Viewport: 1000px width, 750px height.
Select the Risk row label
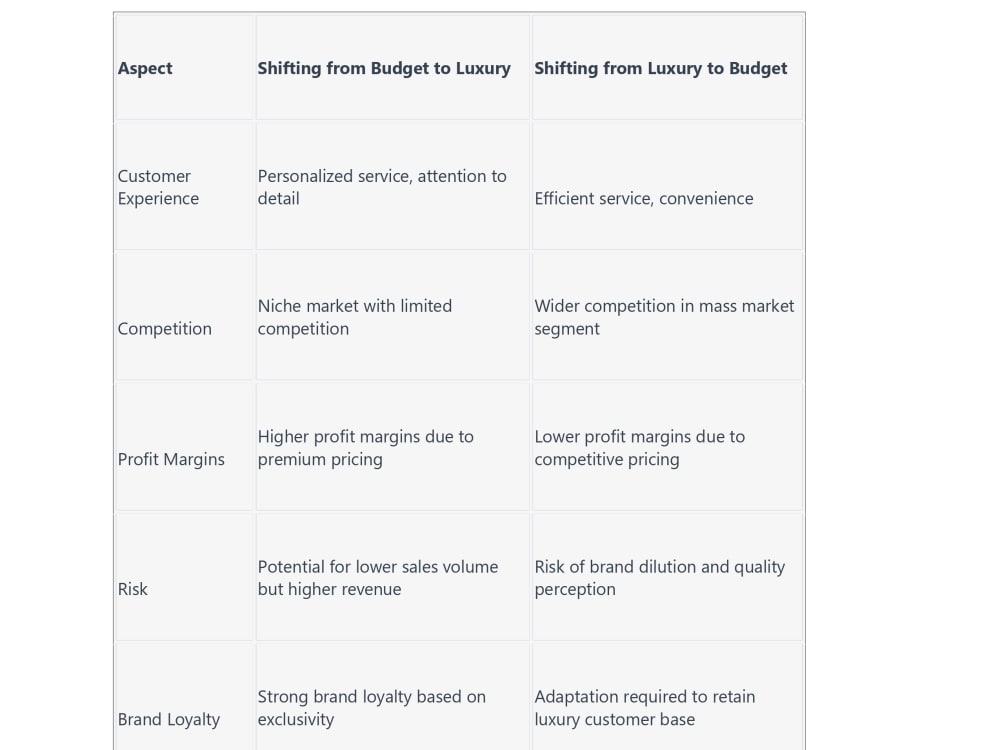[132, 589]
